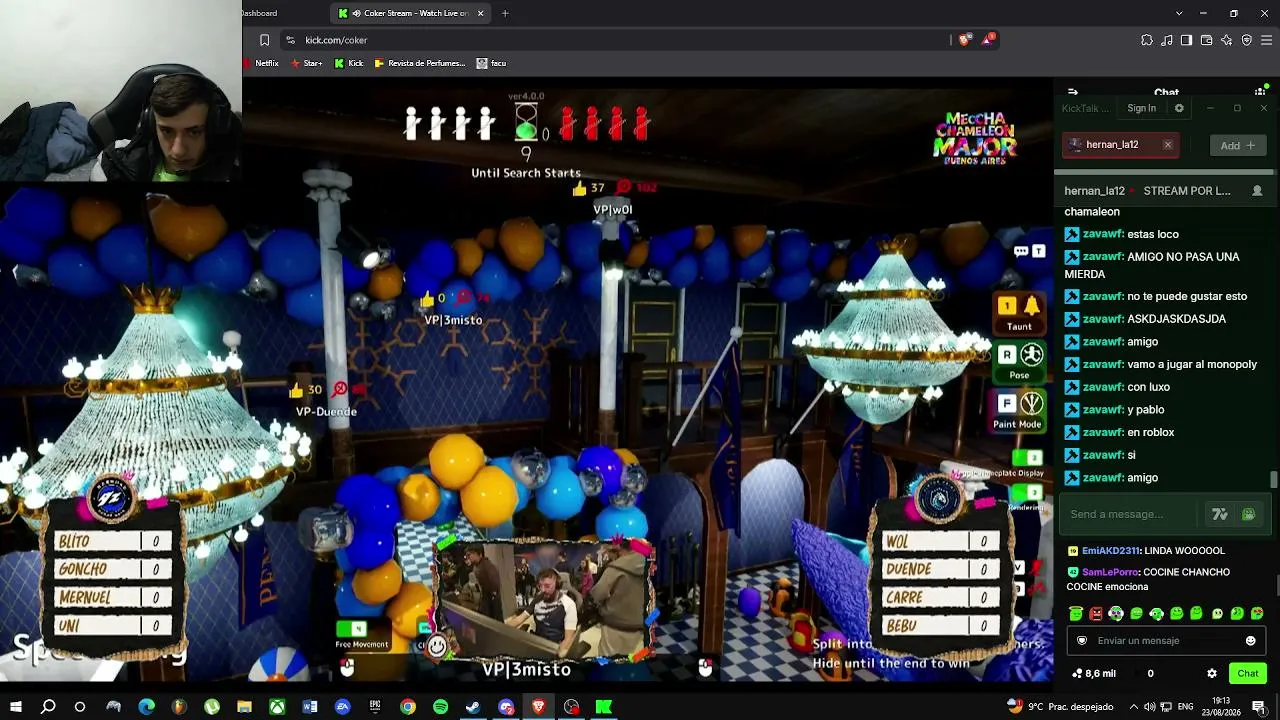Open the Leo AI sparkle icon

pos(1226,40)
